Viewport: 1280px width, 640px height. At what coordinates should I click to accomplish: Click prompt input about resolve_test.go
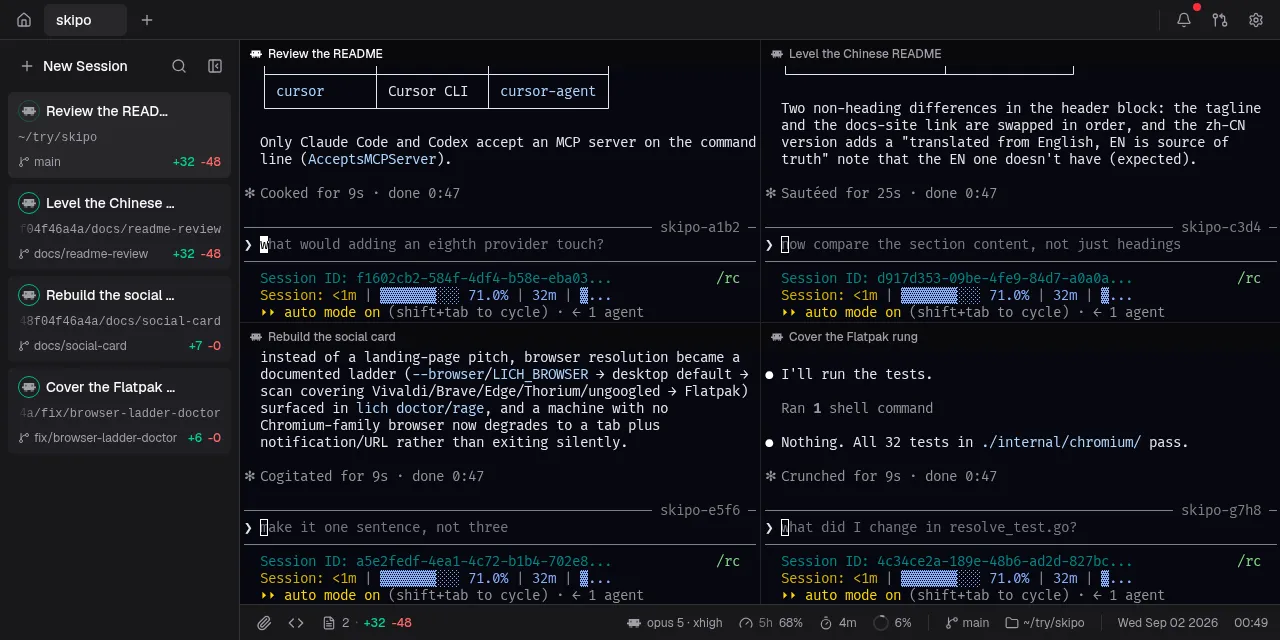click(1021, 527)
